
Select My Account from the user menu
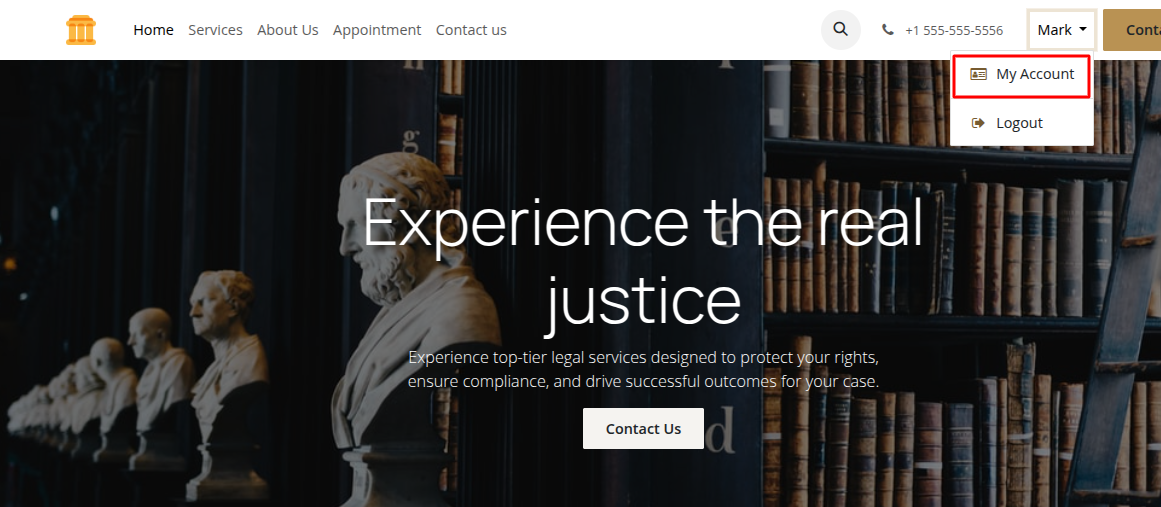tap(1022, 74)
